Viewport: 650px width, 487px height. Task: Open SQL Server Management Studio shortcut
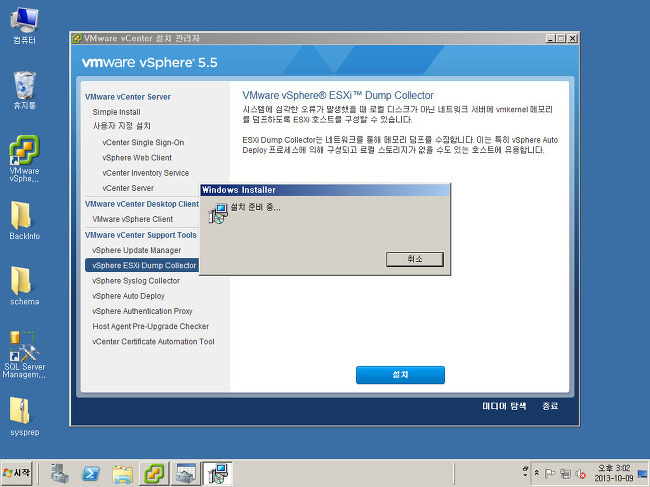click(24, 355)
